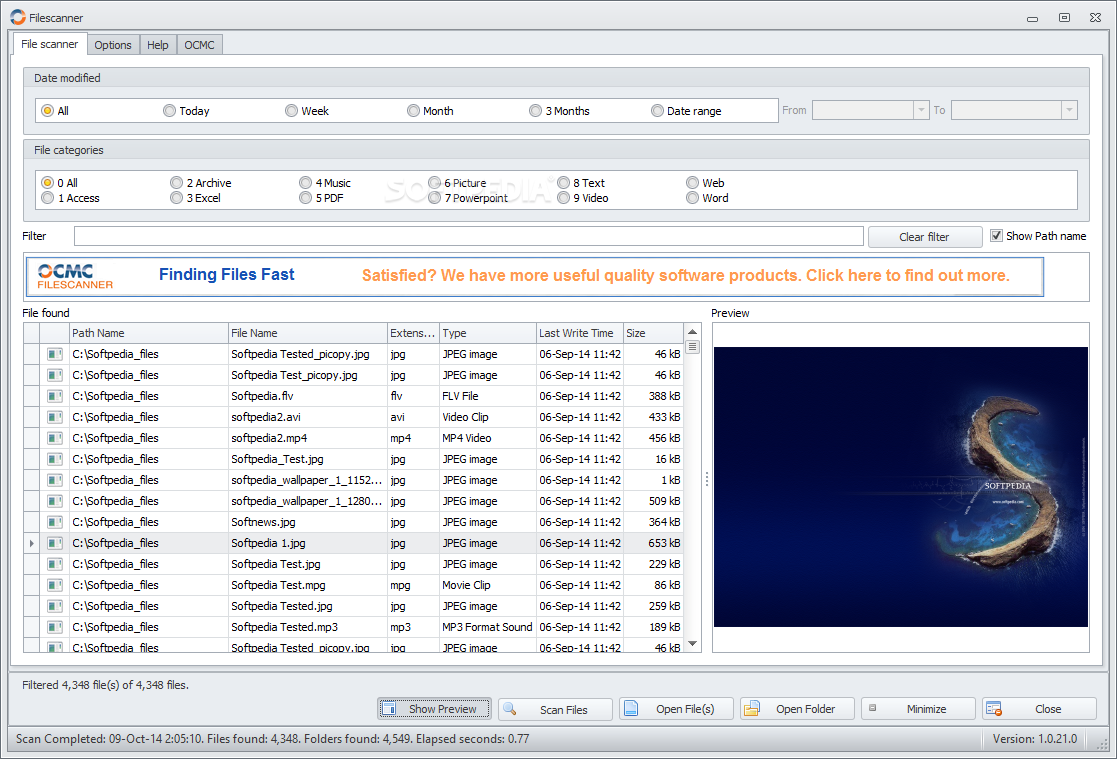Click the Open Folder button
Screen dimensions: 1117x759
click(797, 709)
